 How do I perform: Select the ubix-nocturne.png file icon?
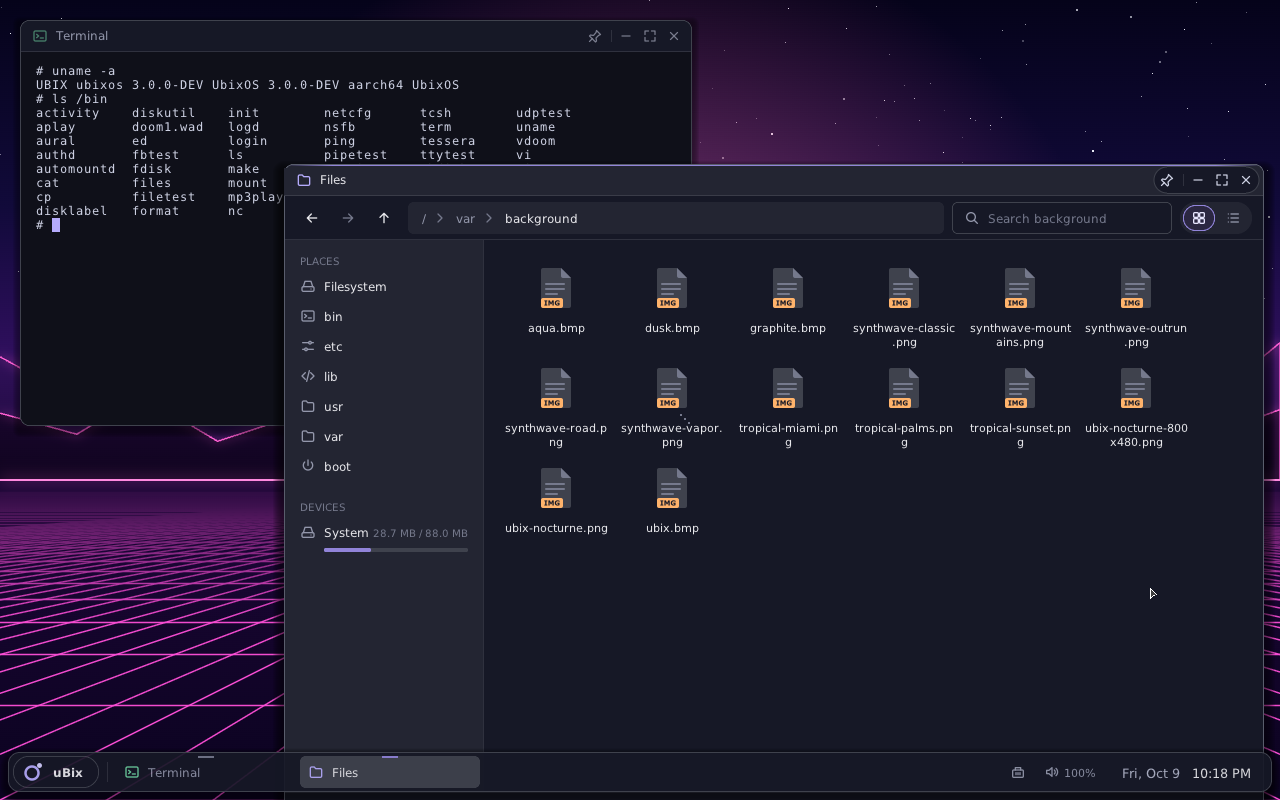point(556,488)
